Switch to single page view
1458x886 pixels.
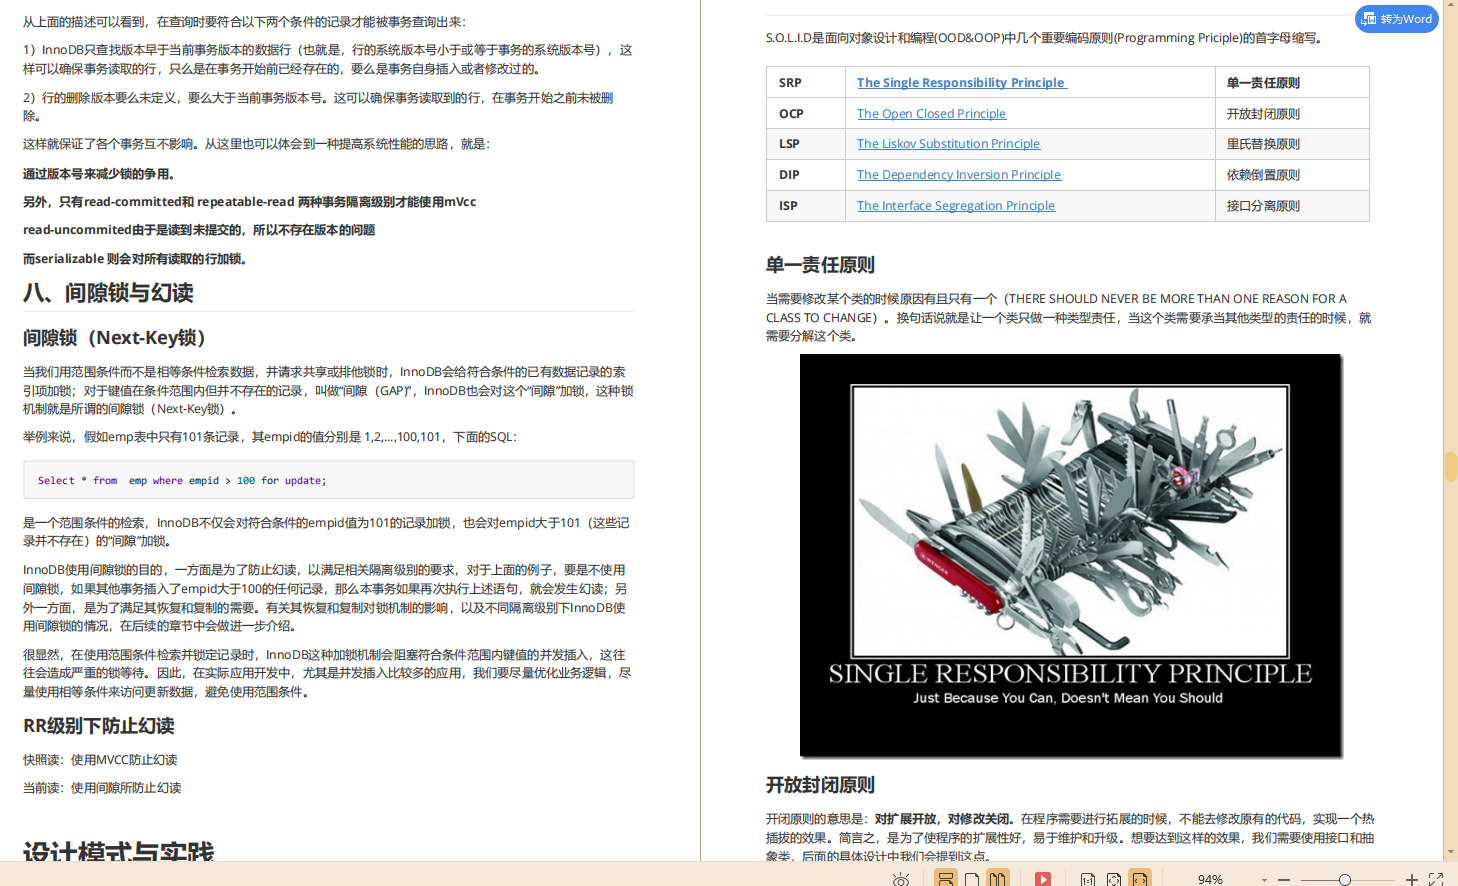[972, 877]
